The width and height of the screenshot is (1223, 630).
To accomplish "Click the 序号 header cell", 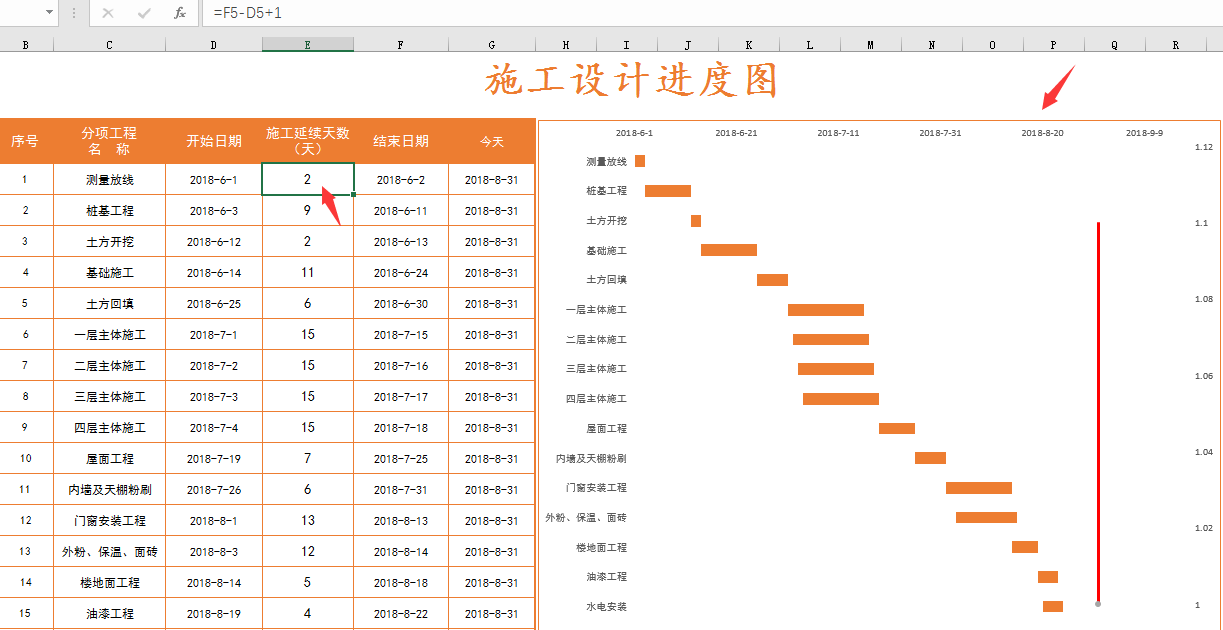I will [25, 141].
